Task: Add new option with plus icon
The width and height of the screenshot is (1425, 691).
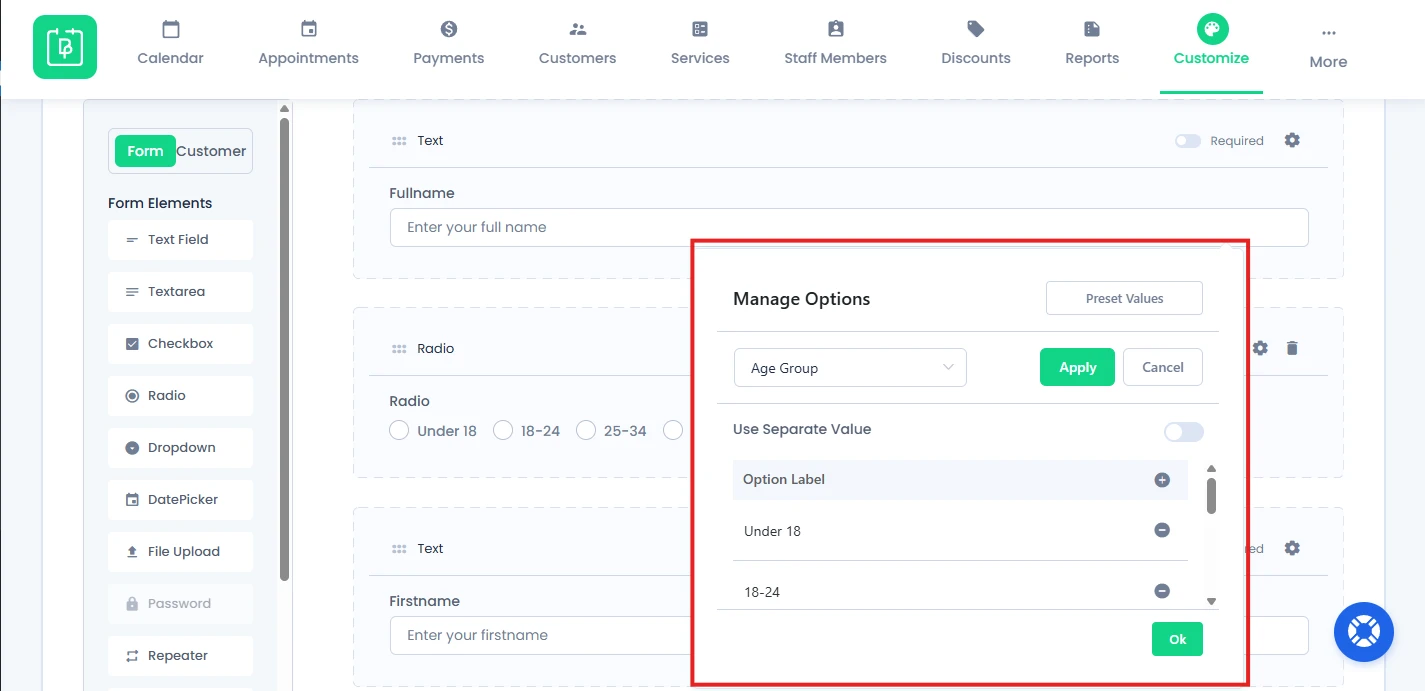Action: click(x=1162, y=480)
